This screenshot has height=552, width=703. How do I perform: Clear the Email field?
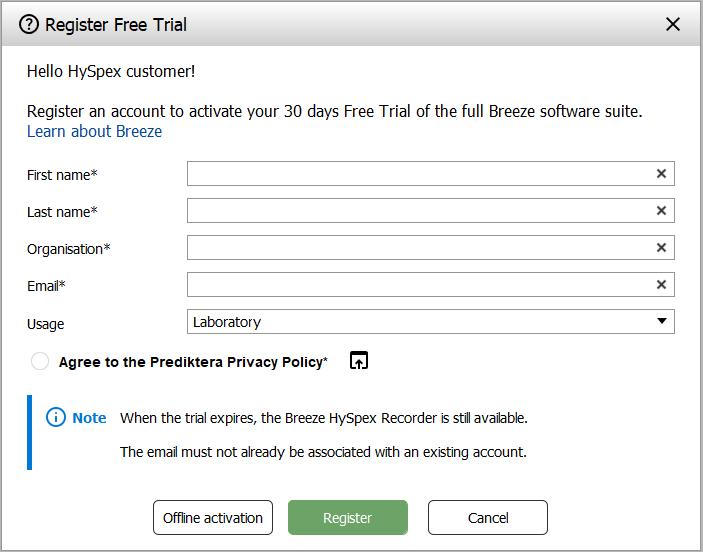pos(661,285)
